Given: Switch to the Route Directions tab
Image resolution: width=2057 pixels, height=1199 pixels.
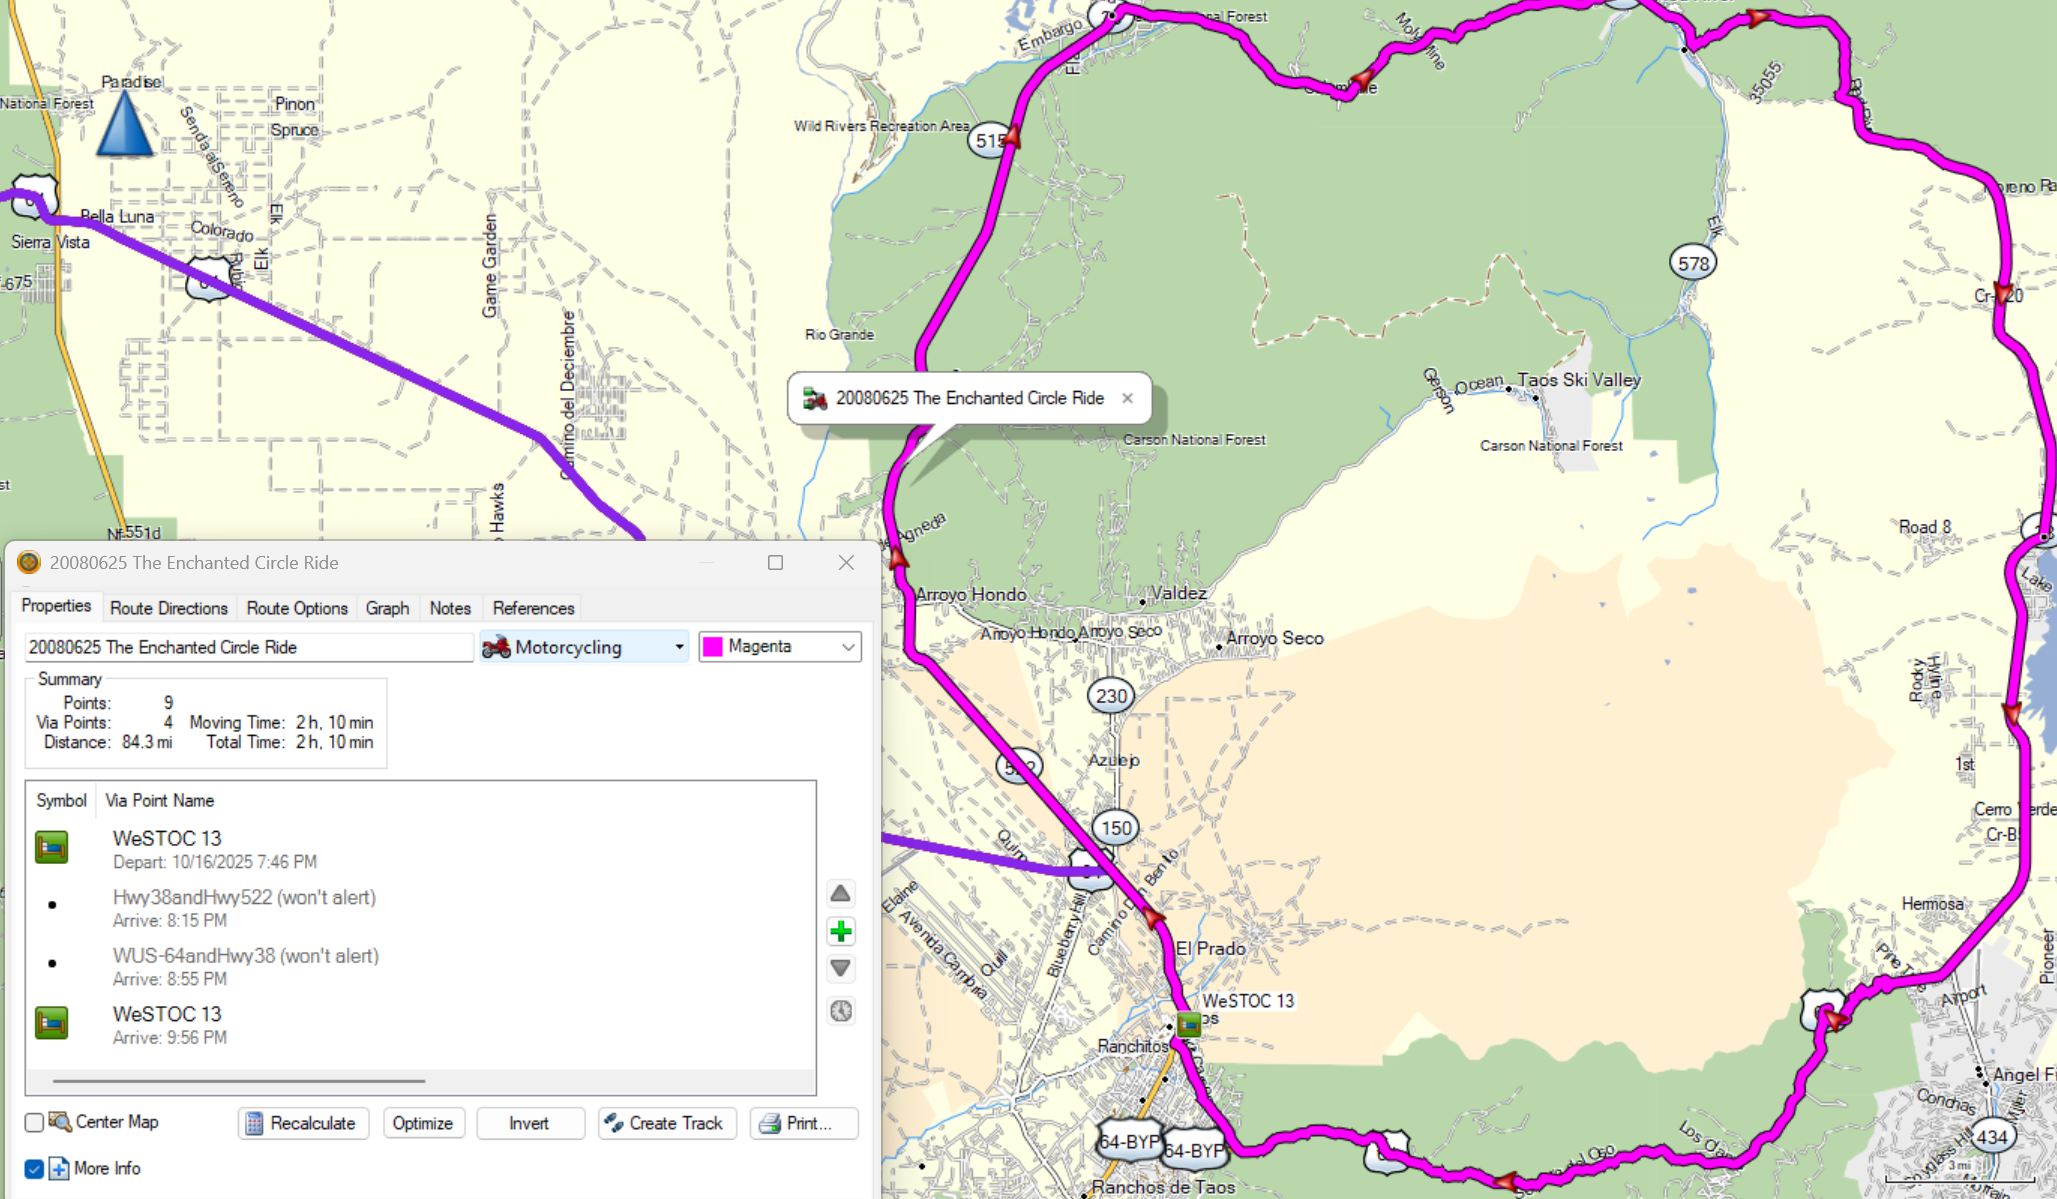Looking at the screenshot, I should tap(169, 608).
